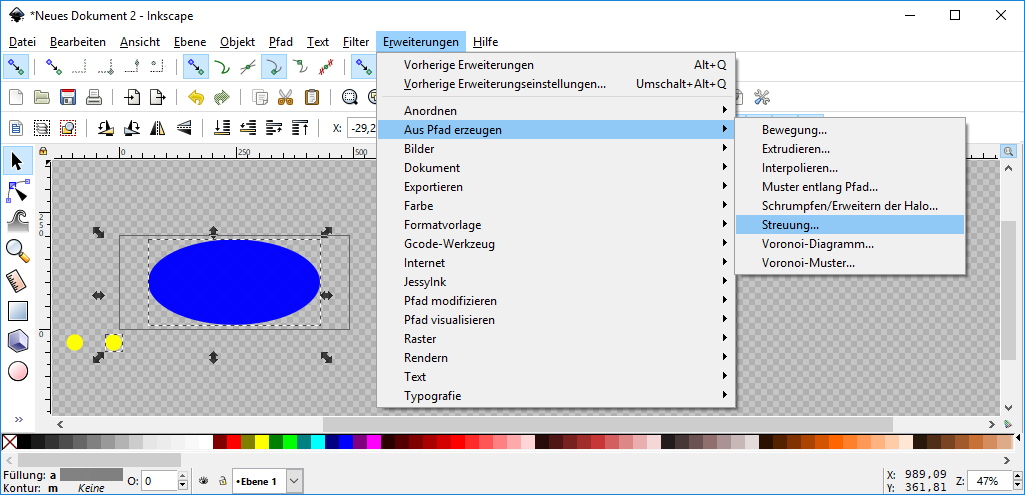Open the Ebene 1 layer dropdown
The image size is (1025, 495).
tap(294, 481)
